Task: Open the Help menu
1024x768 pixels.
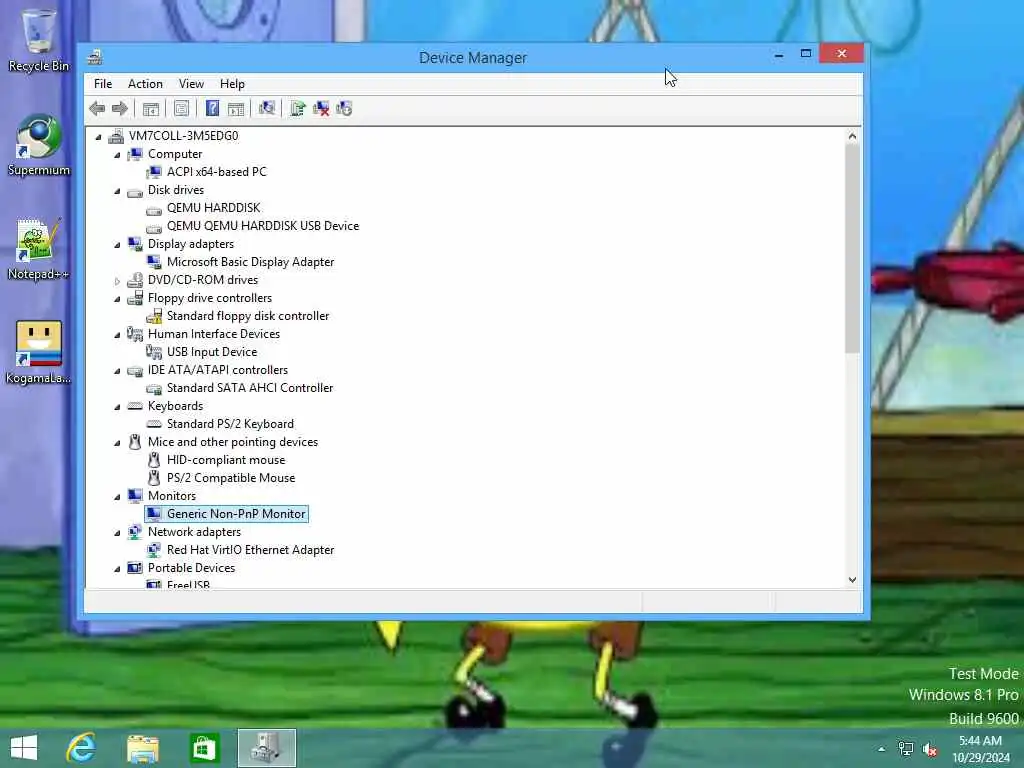Action: [232, 84]
